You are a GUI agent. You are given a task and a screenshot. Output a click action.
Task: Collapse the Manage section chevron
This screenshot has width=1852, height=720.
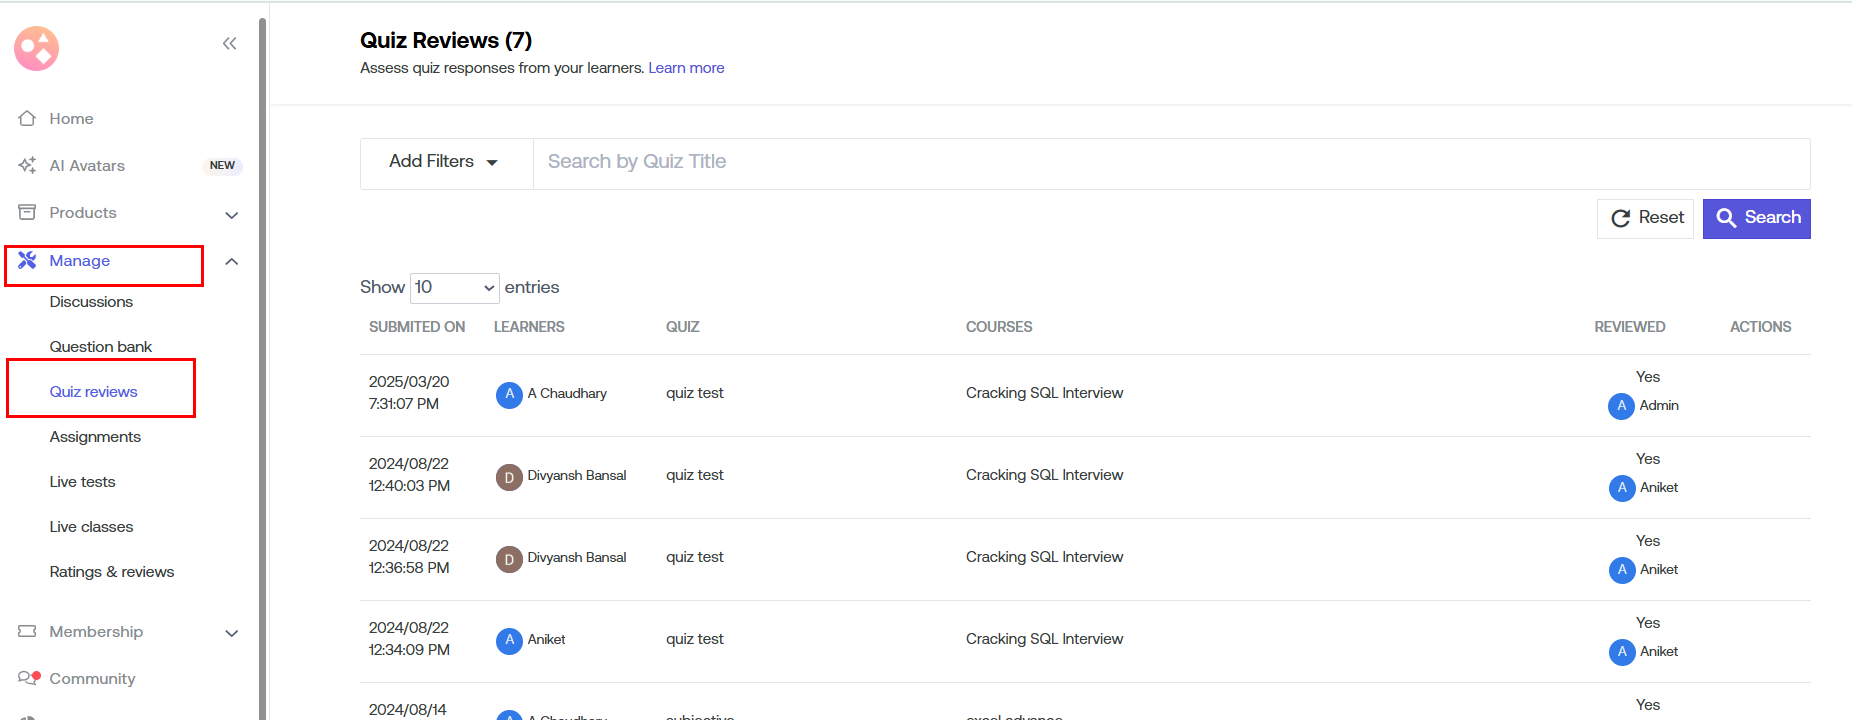(232, 261)
